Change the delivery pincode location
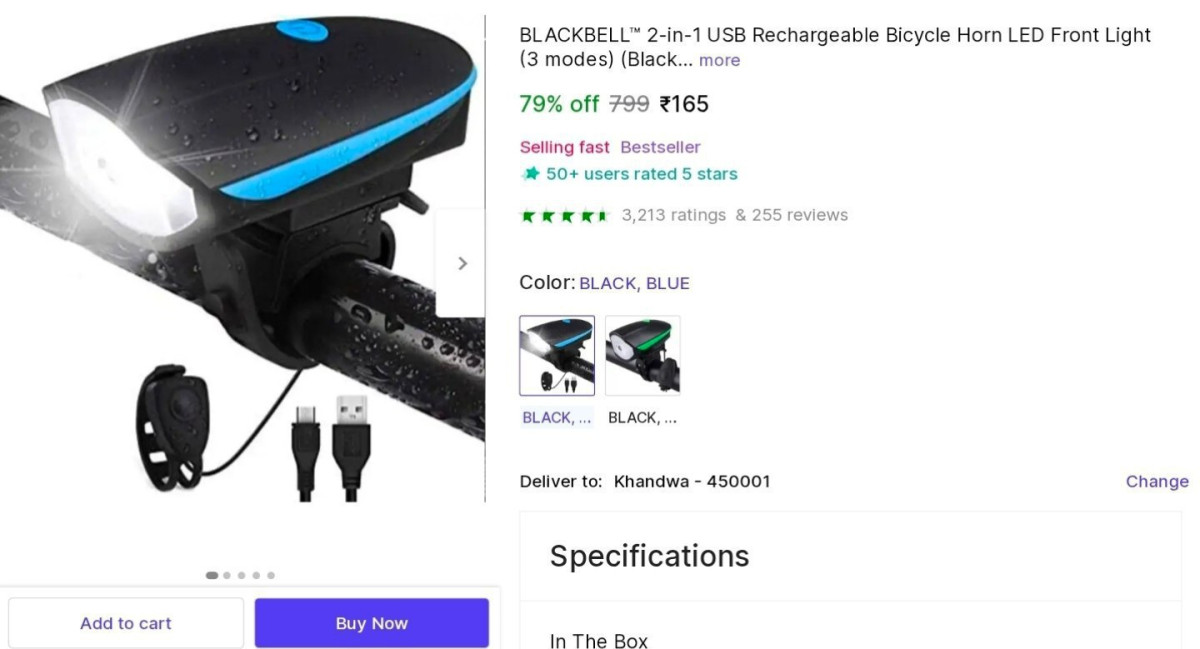 point(1157,481)
